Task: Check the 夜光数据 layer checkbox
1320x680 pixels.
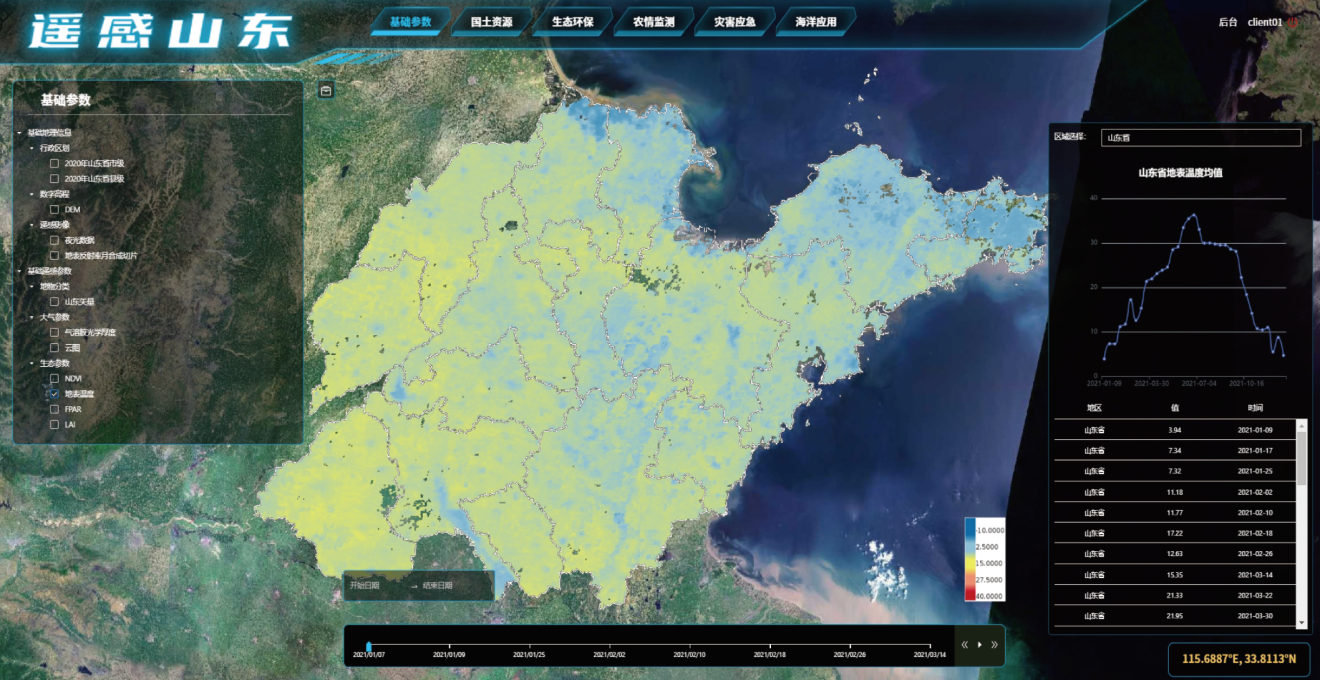Action: 55,240
